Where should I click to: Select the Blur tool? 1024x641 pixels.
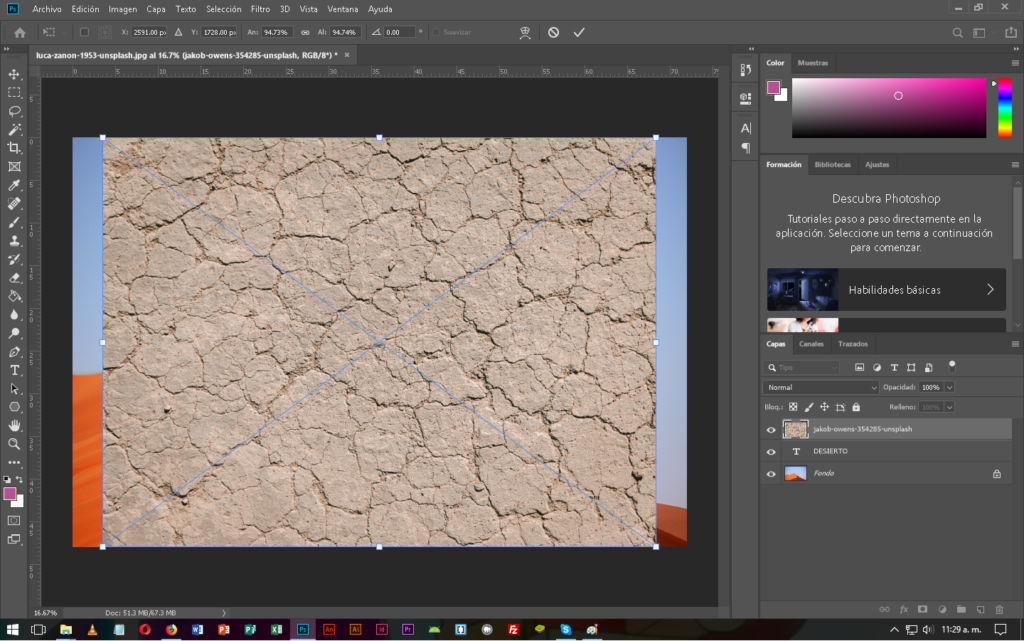click(14, 315)
